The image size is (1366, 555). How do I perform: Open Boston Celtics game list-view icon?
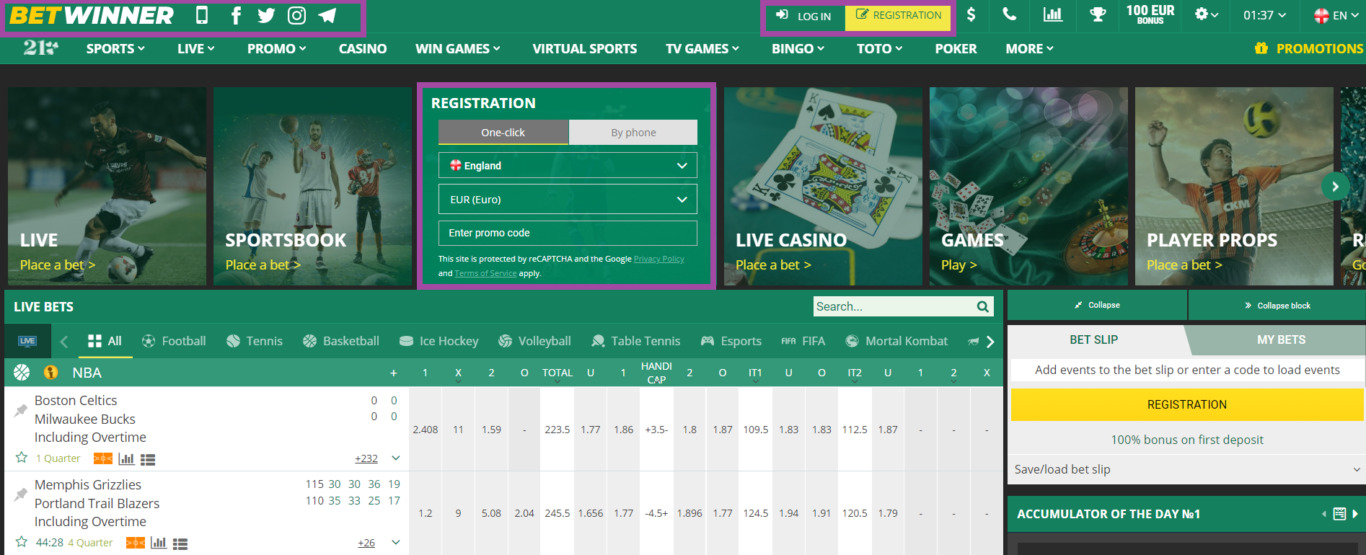click(149, 459)
